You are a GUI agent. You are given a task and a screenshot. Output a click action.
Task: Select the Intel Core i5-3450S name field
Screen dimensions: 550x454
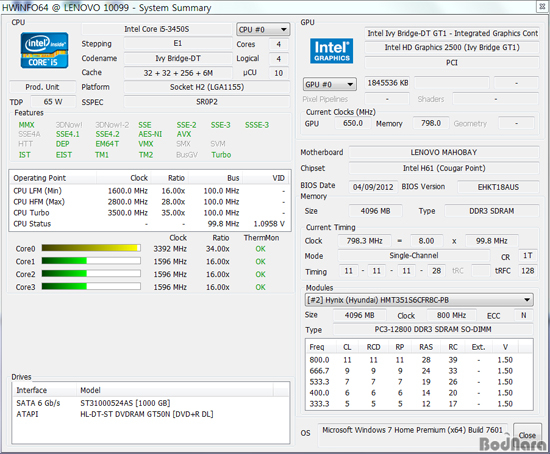[x=157, y=29]
